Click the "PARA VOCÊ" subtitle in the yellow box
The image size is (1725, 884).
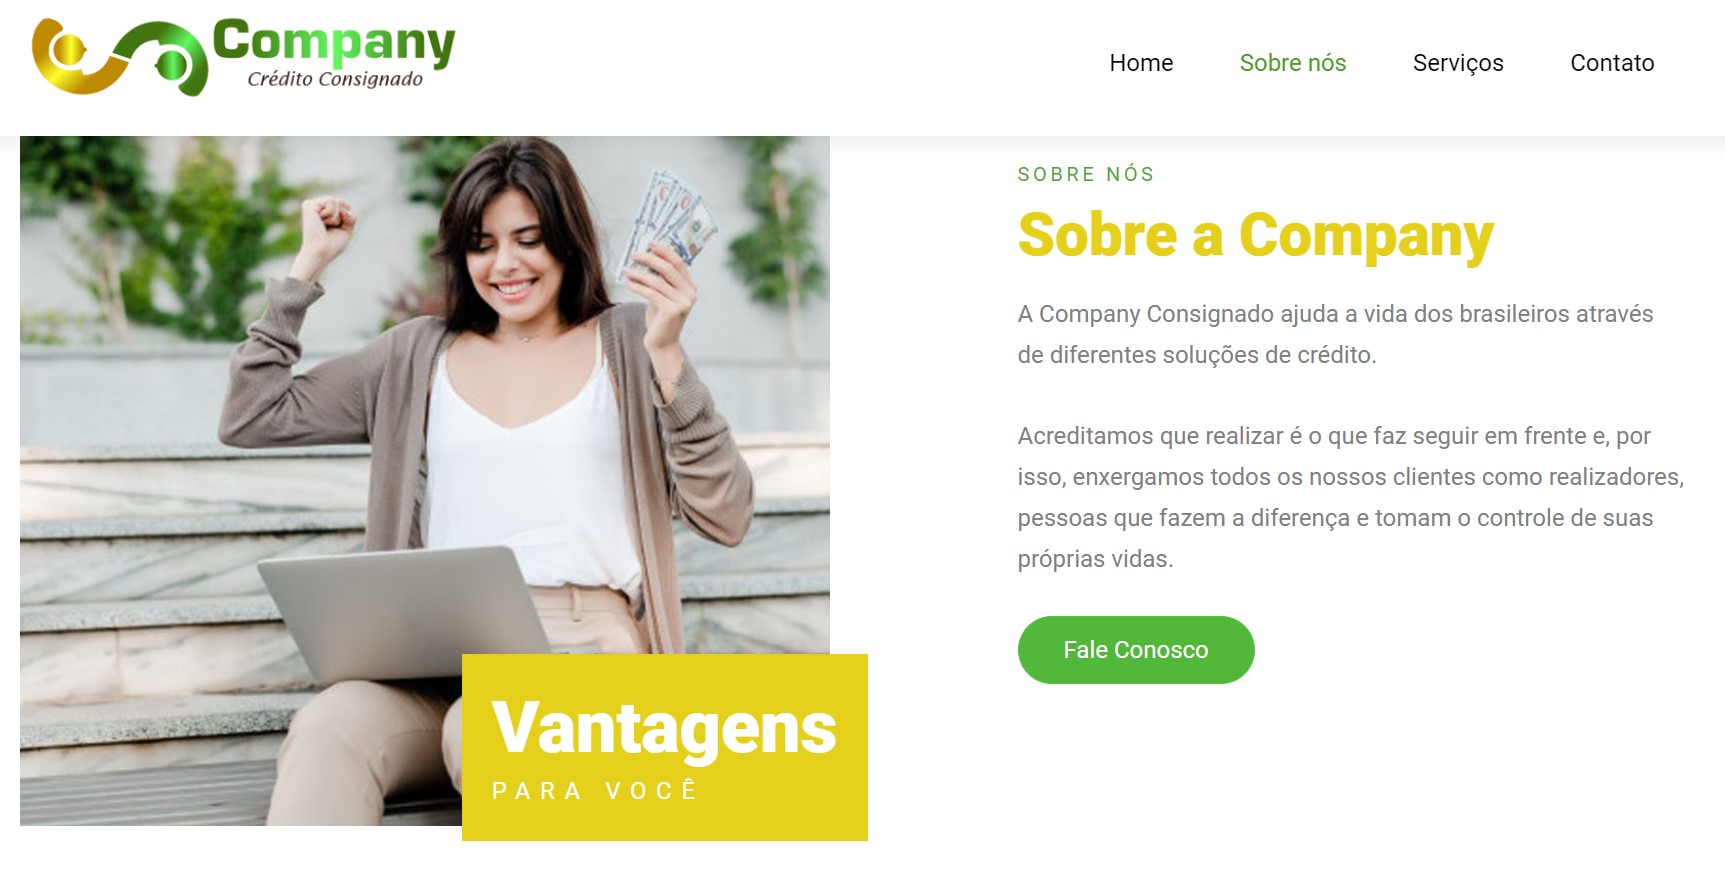coord(595,791)
